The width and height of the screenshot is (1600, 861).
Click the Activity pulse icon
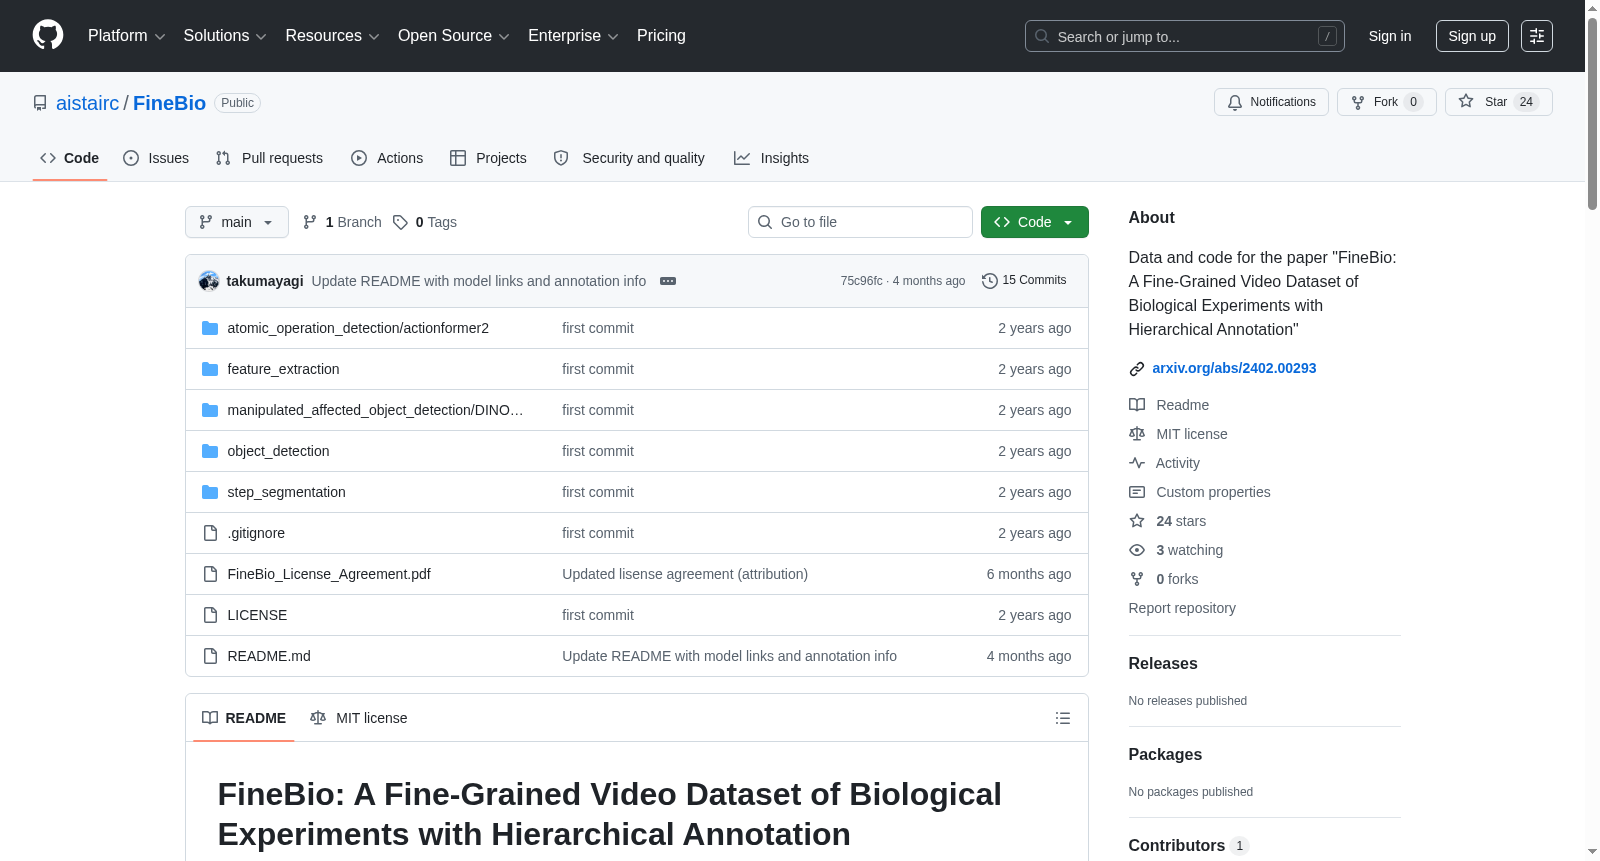(x=1137, y=463)
